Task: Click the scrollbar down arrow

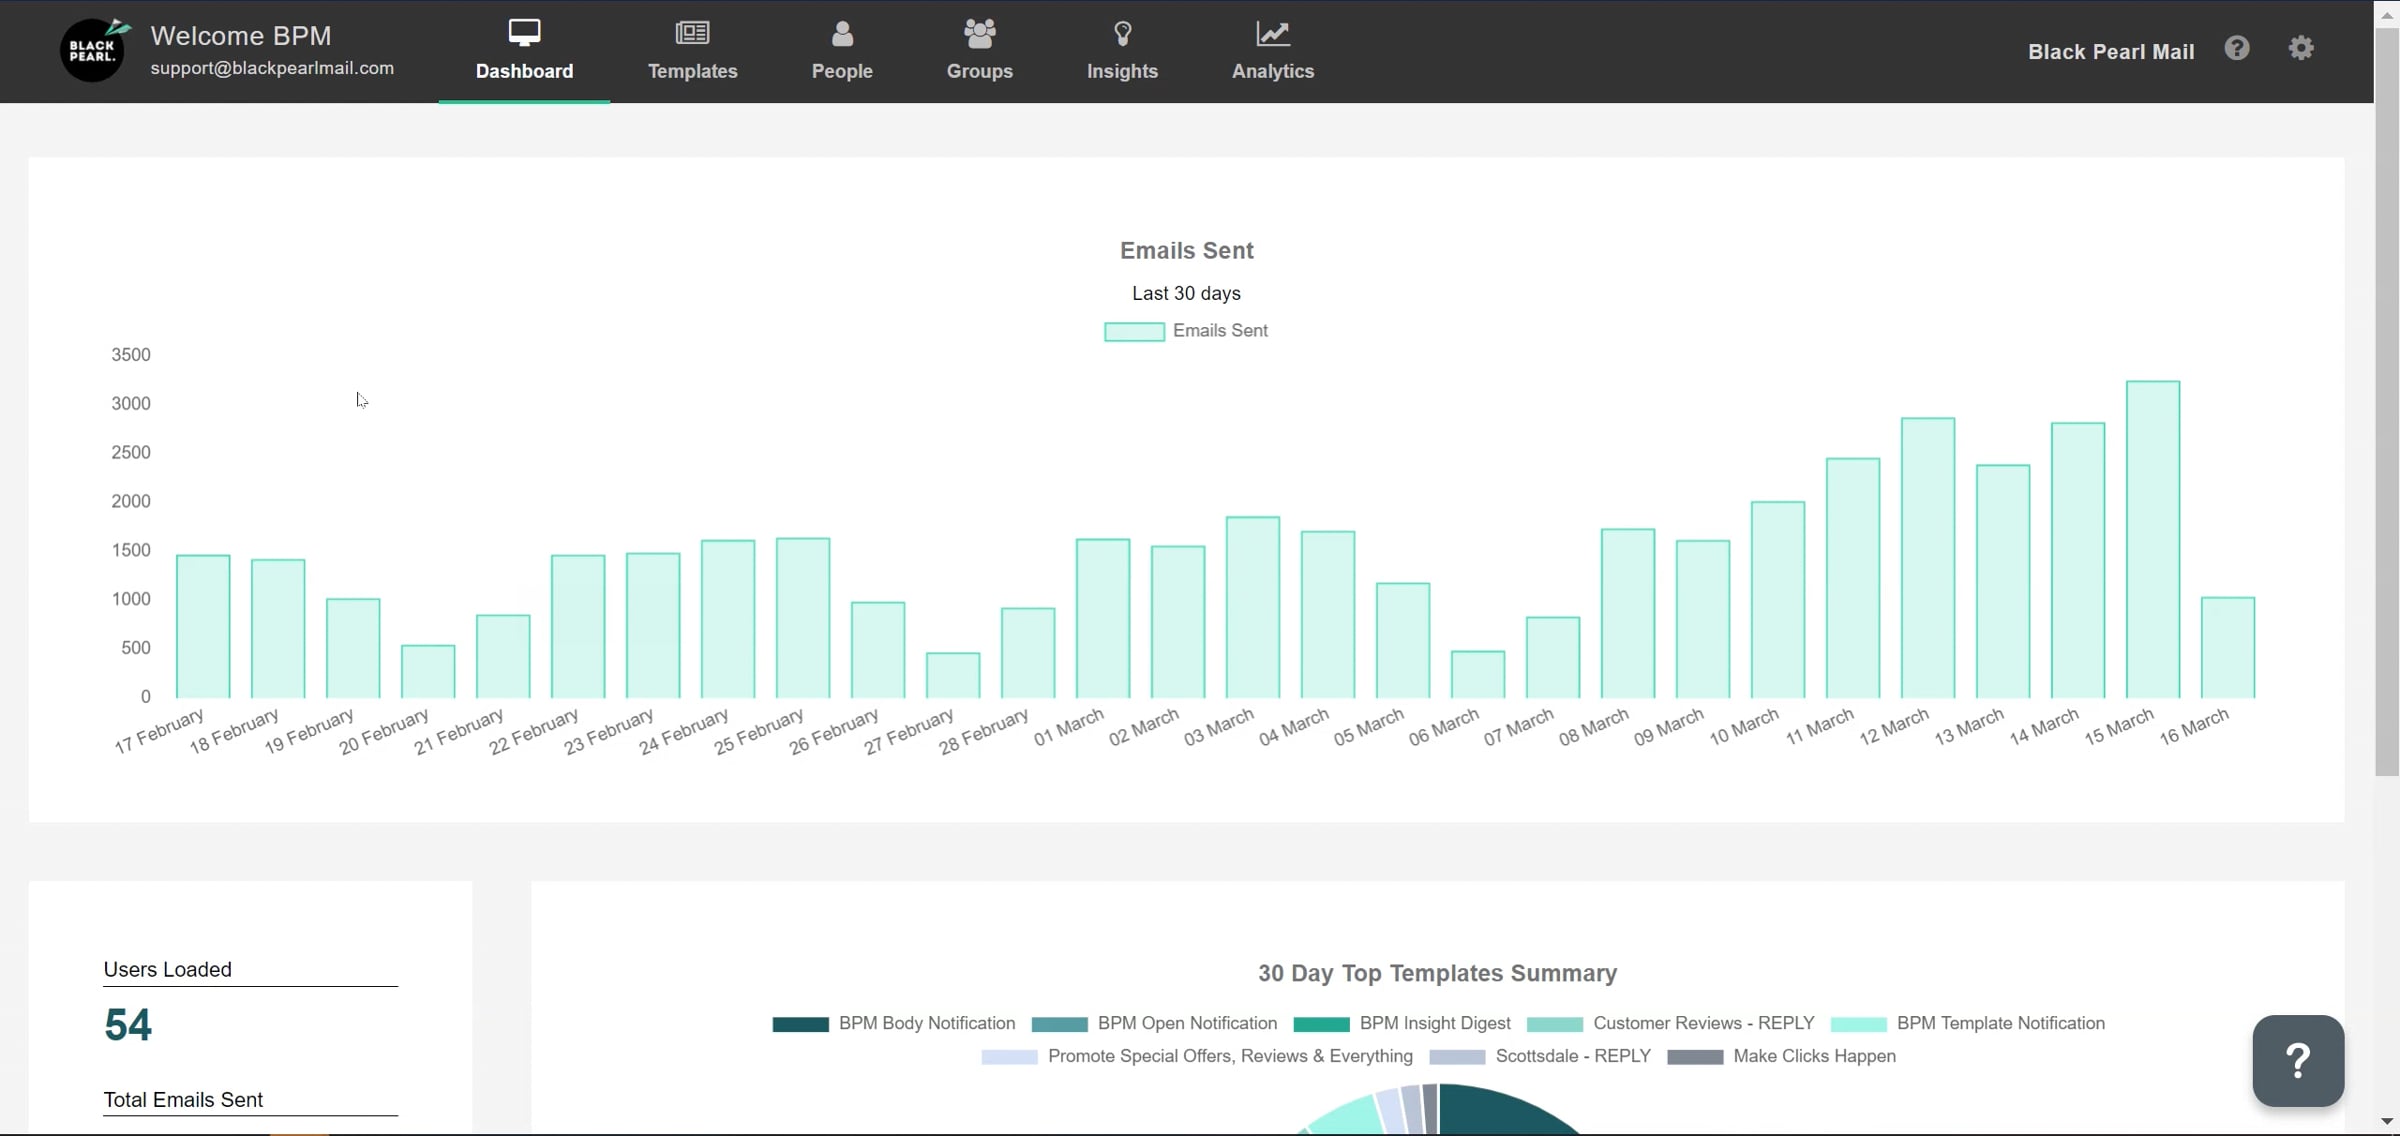Action: [2387, 1122]
